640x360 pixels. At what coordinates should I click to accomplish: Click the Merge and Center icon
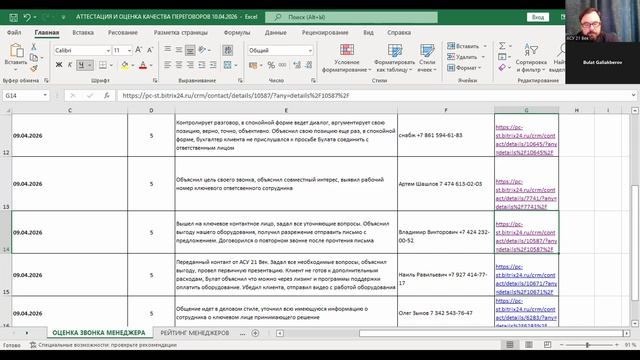tap(228, 65)
